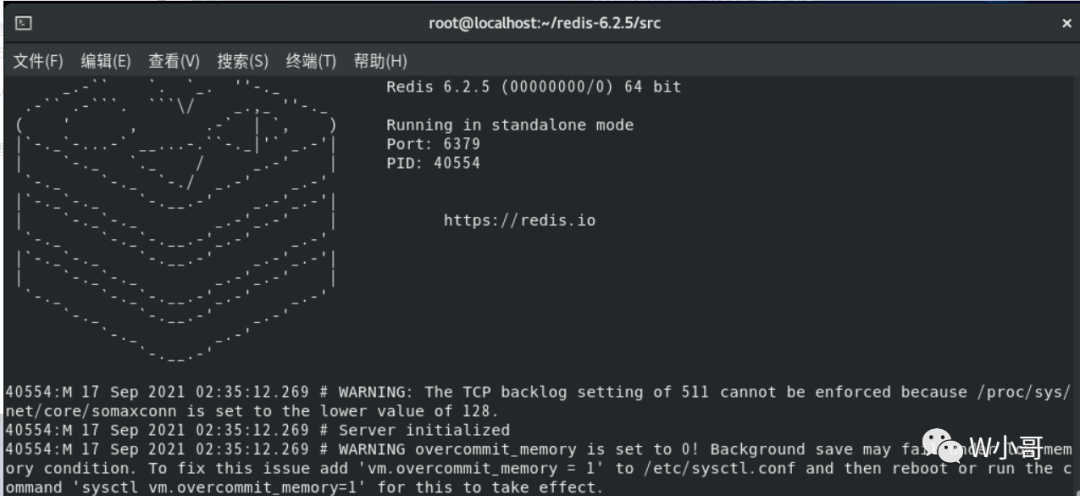Viewport: 1080px width, 496px height.
Task: Click the line mentioning /etc/sysctl.conf
Action: (x=539, y=469)
